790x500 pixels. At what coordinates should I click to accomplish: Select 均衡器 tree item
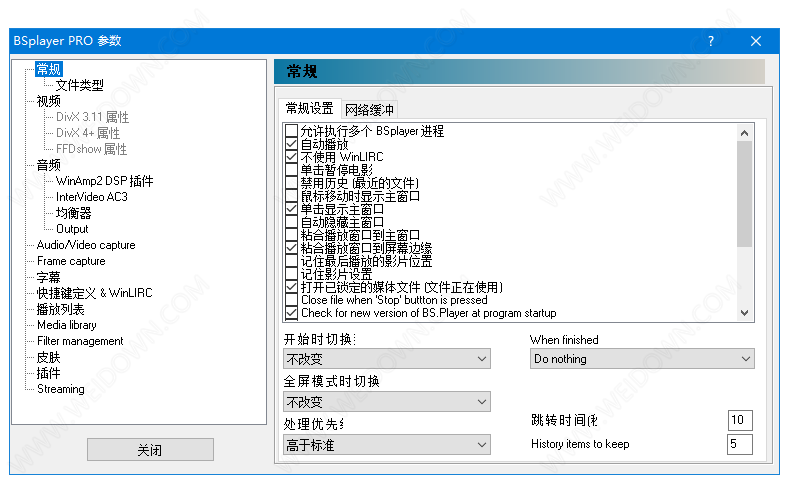pyautogui.click(x=74, y=213)
